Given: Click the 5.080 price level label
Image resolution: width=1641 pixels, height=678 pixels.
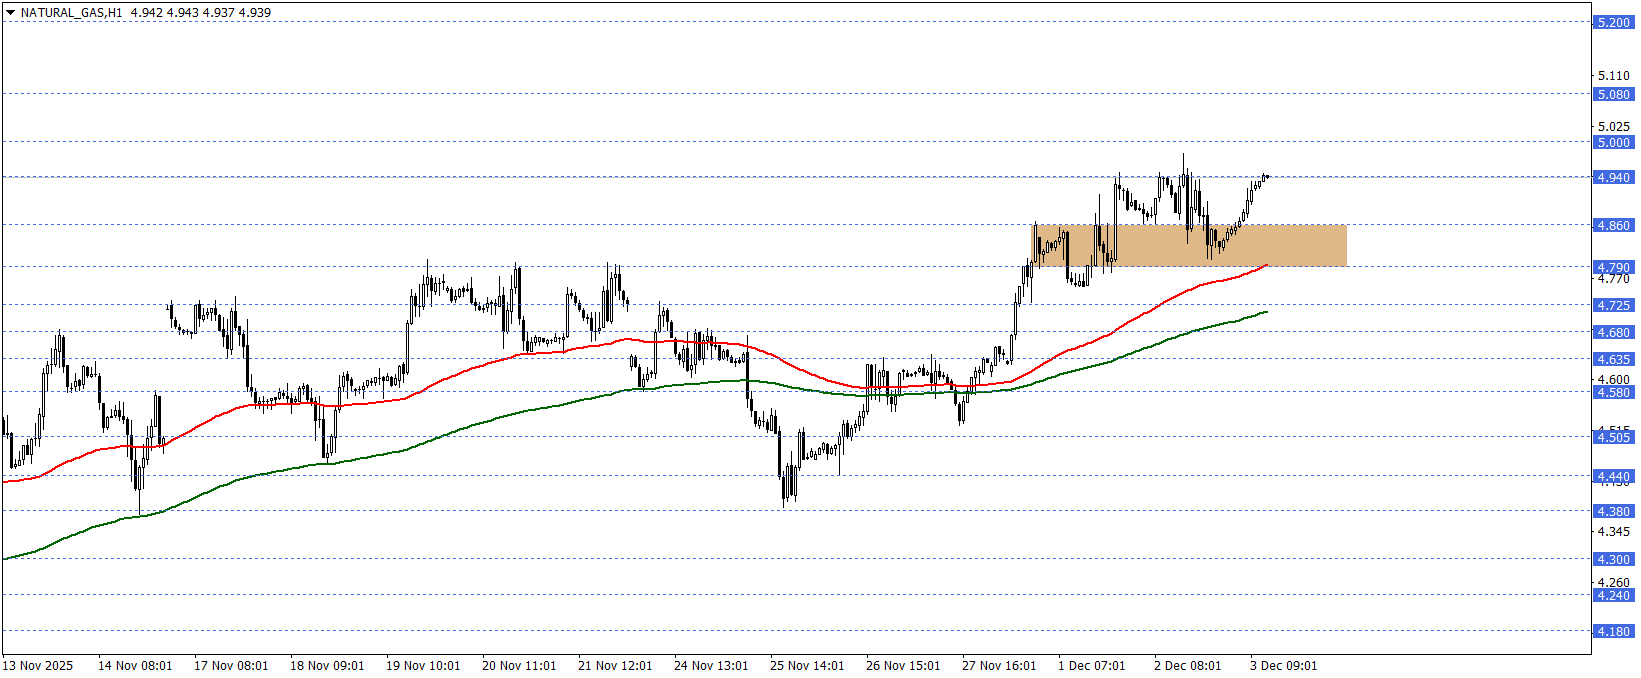Looking at the screenshot, I should (1612, 94).
